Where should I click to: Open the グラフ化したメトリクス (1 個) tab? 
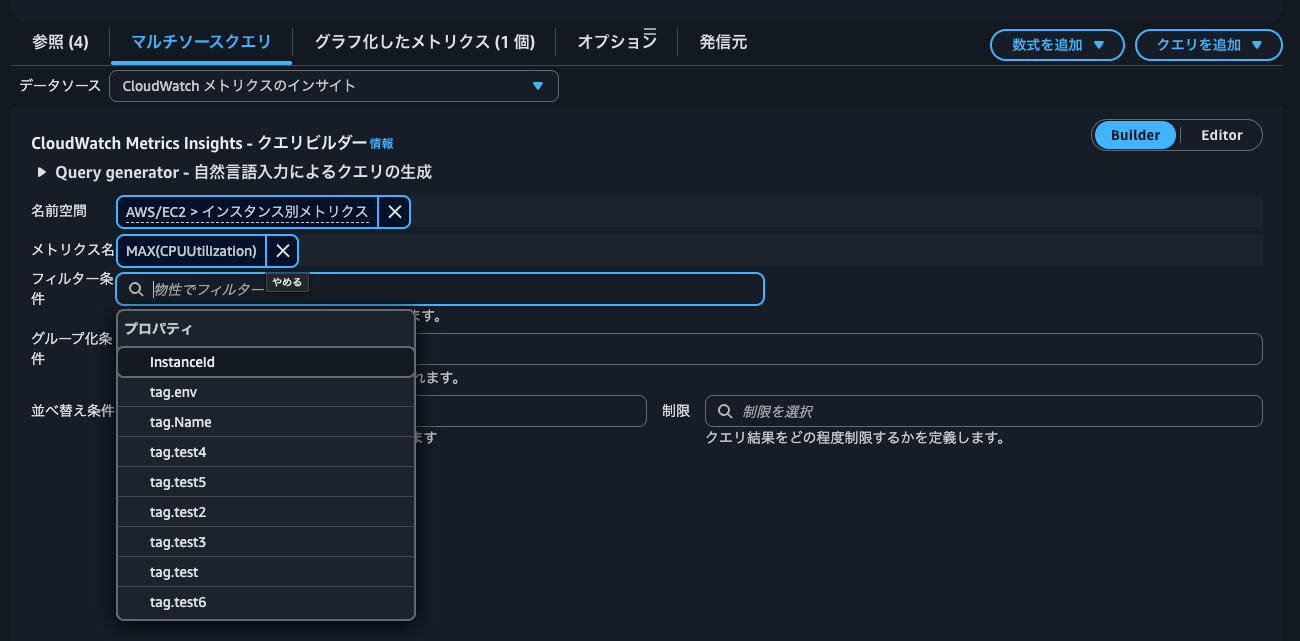(425, 42)
